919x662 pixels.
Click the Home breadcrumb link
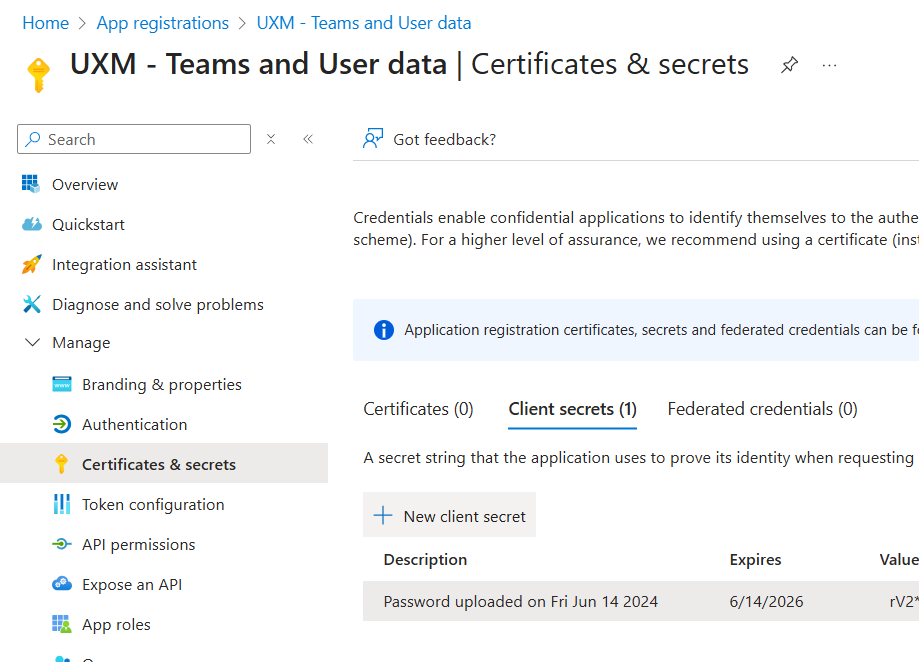(x=45, y=22)
